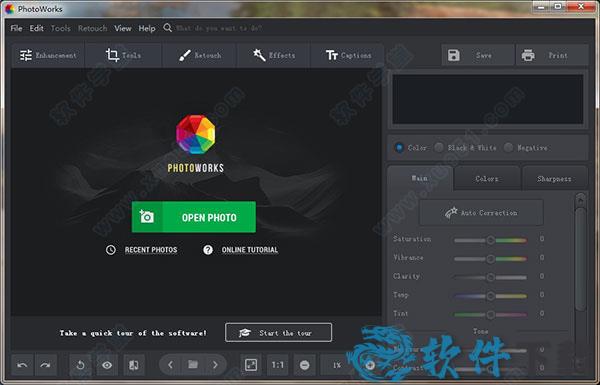600x385 pixels.
Task: Open the Effects magic wand tab
Action: [x=274, y=55]
